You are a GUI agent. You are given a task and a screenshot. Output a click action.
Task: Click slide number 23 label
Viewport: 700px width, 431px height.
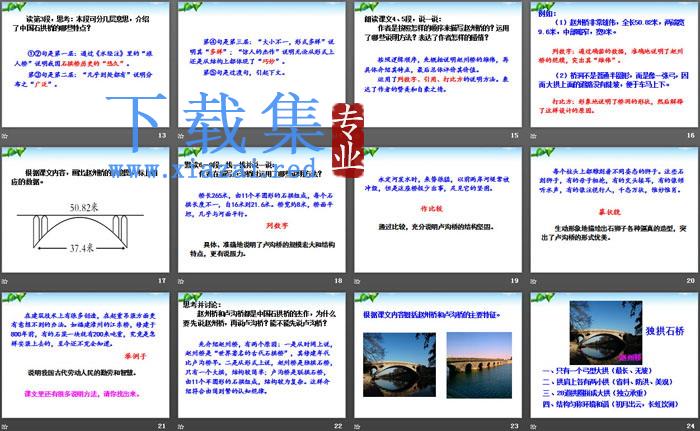514,426
